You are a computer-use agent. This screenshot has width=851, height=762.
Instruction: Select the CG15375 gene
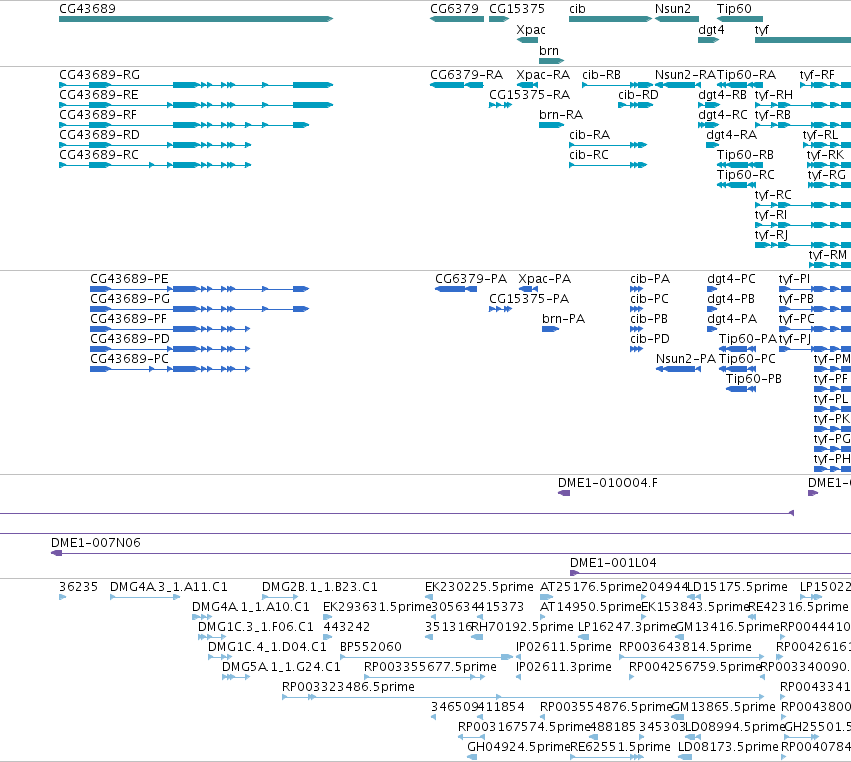point(499,19)
